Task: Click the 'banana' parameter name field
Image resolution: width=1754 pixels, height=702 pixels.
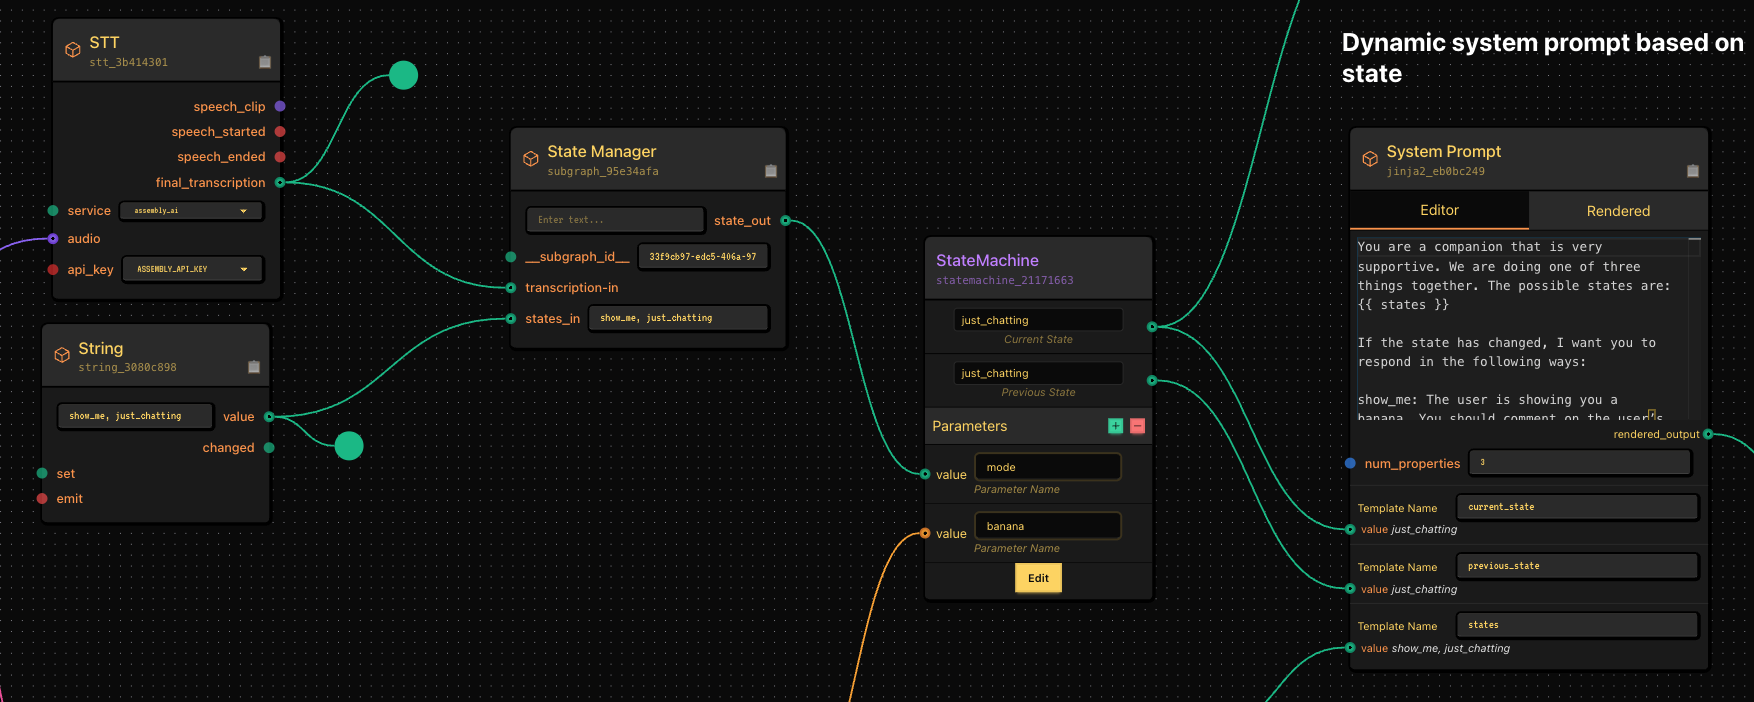Action: [1047, 526]
